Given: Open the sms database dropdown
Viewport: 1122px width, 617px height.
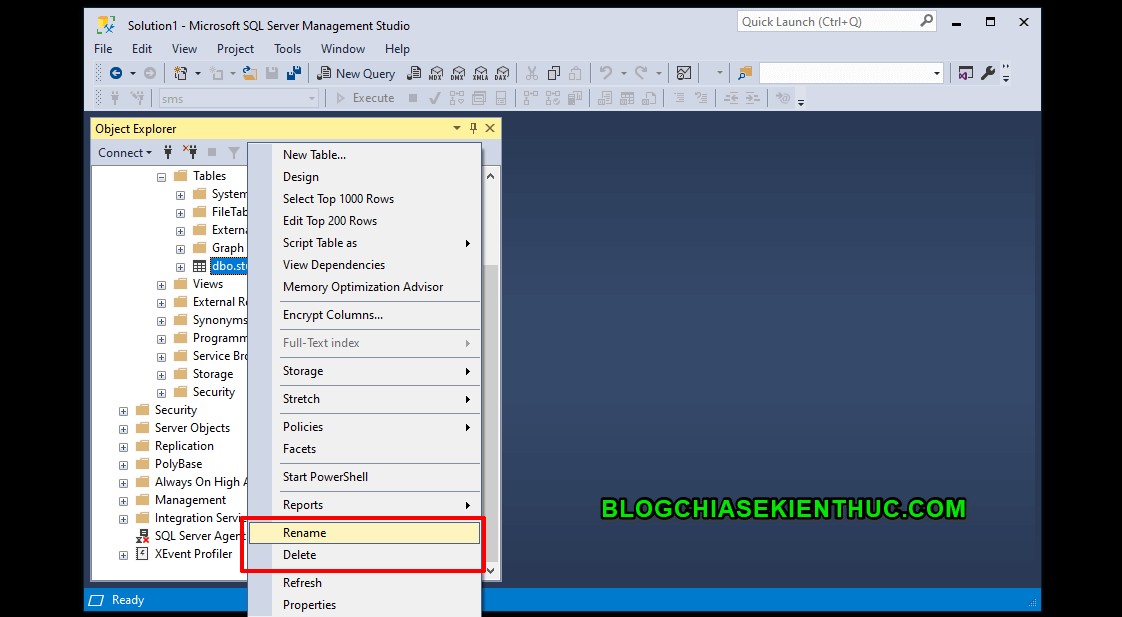Looking at the screenshot, I should (313, 97).
